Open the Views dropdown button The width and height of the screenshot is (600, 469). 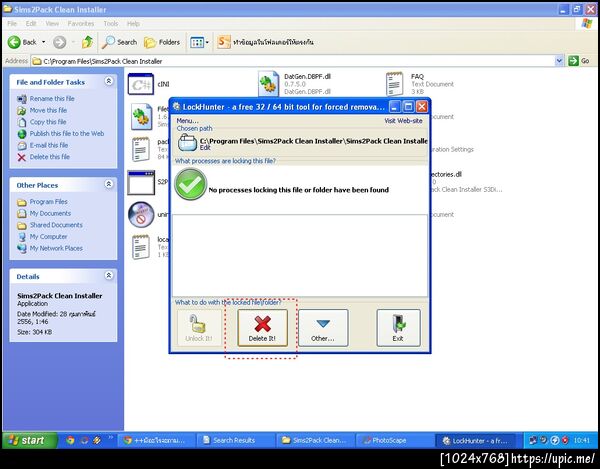199,42
